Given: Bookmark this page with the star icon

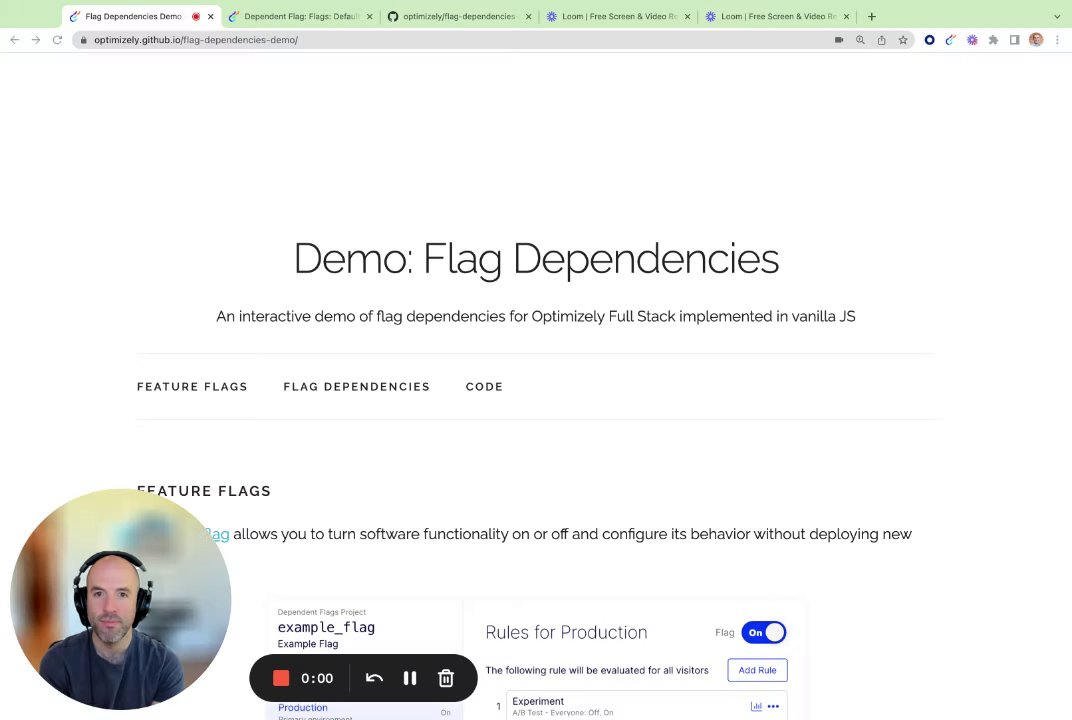Looking at the screenshot, I should [903, 40].
